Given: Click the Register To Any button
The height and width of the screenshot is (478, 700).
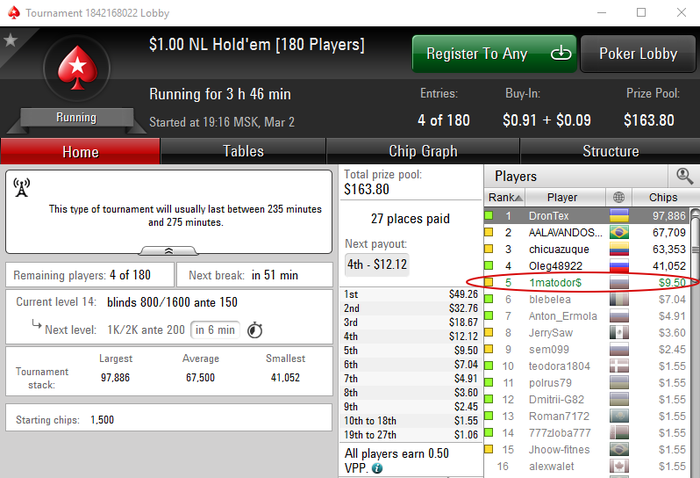Looking at the screenshot, I should 494,54.
